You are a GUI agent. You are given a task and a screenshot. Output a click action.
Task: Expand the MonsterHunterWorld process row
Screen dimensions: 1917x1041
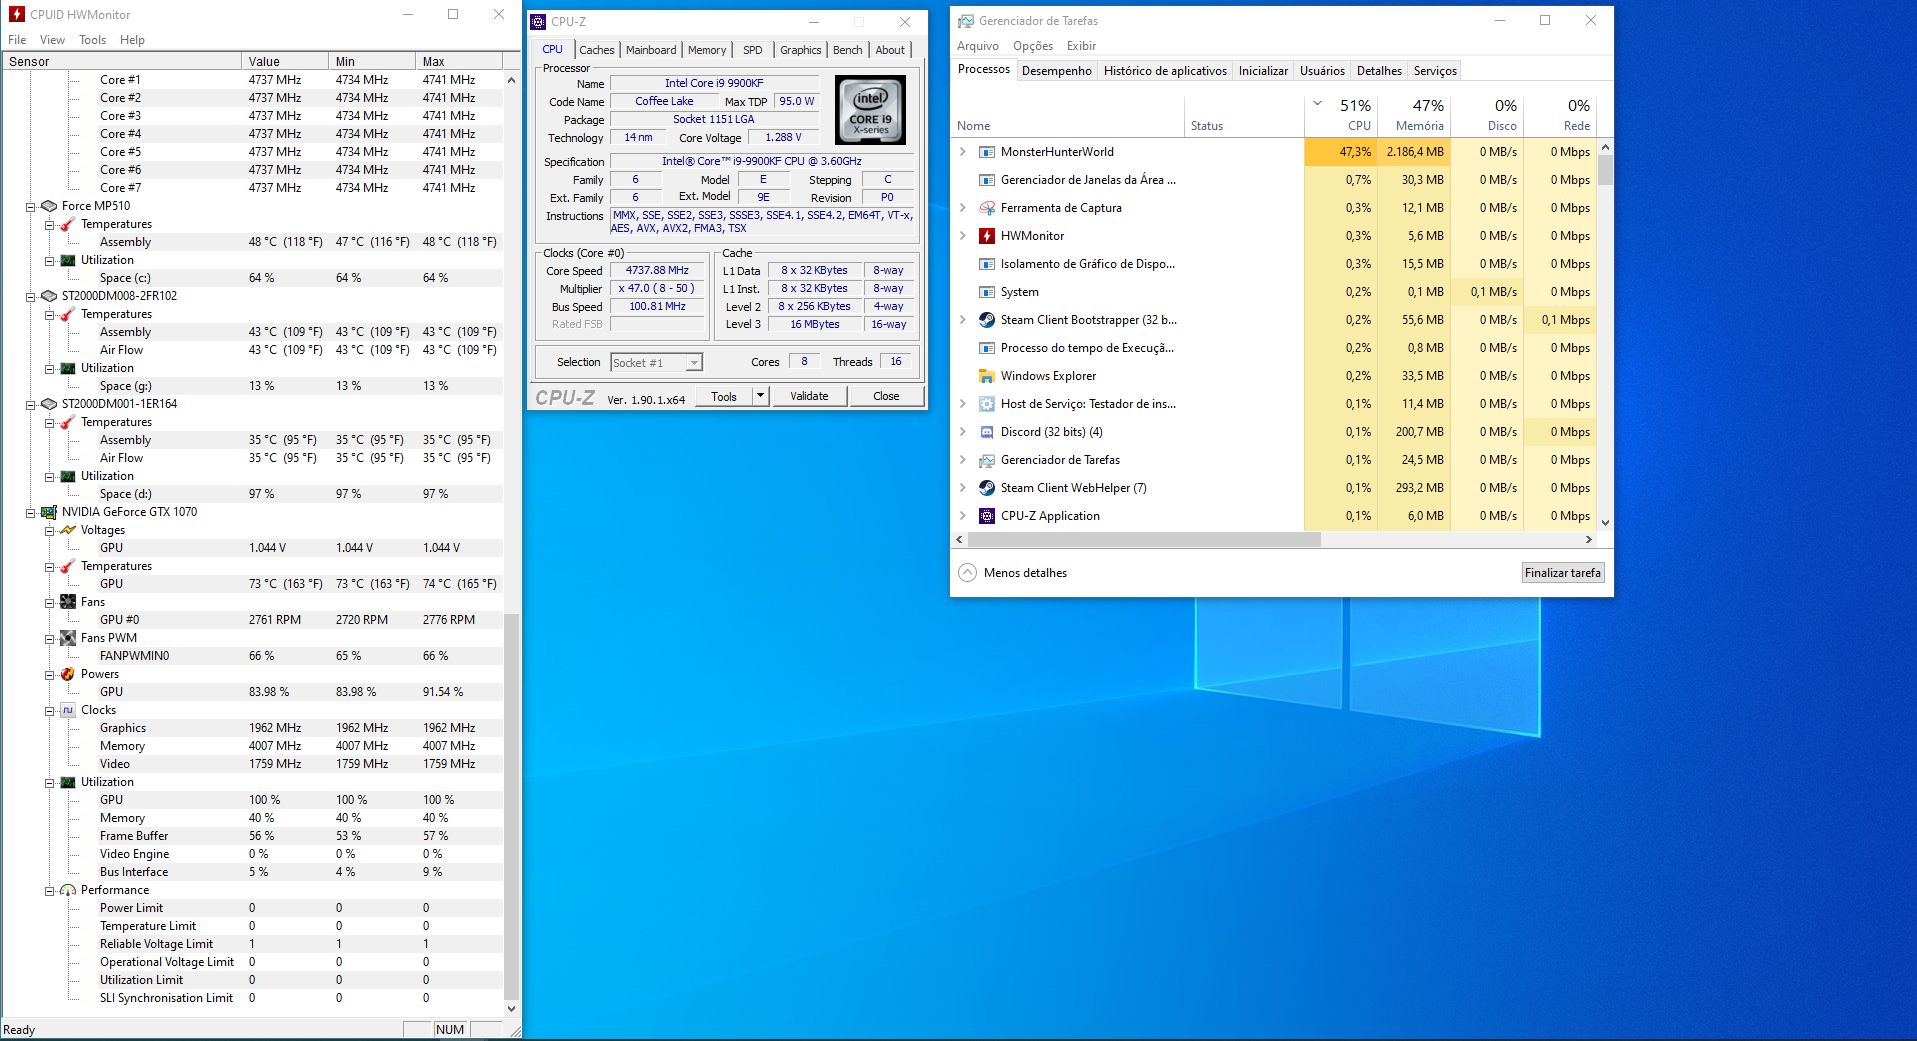[x=963, y=152]
